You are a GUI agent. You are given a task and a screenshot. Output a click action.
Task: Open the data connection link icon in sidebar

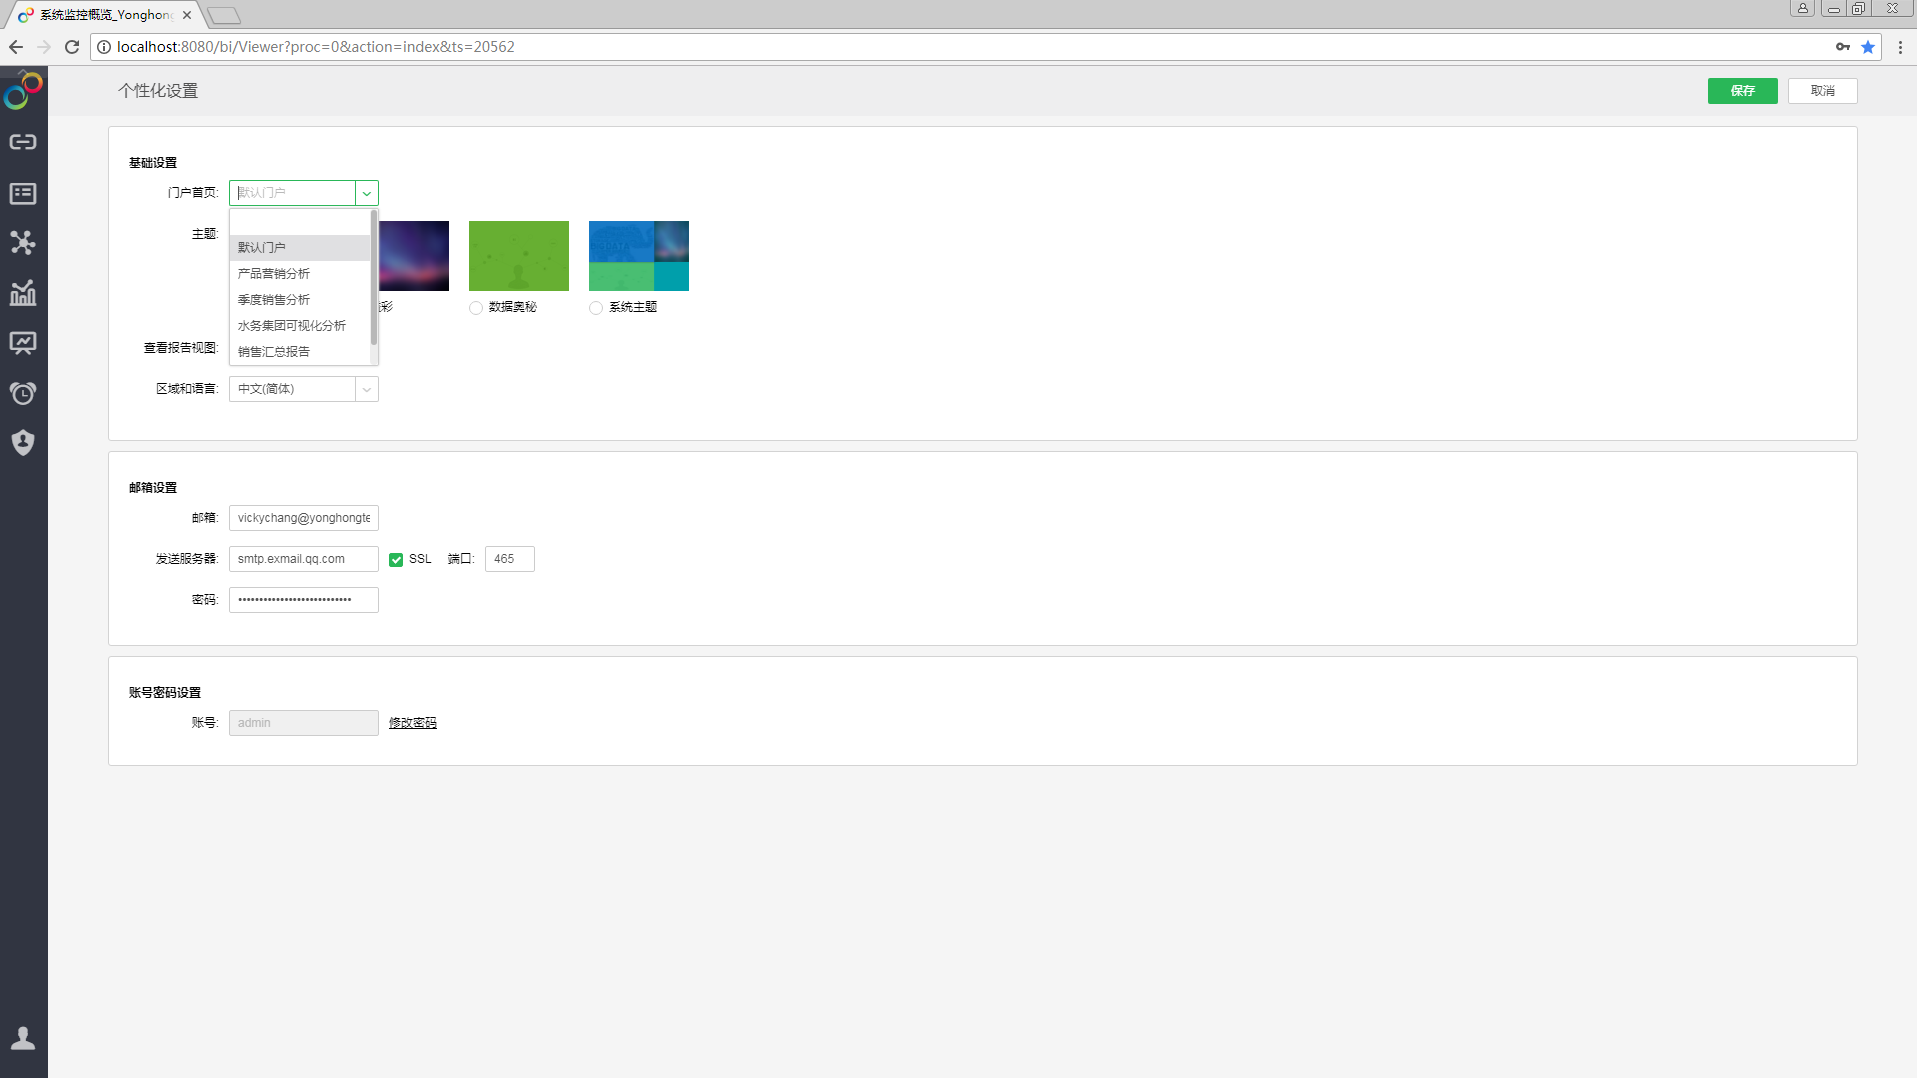[23, 142]
